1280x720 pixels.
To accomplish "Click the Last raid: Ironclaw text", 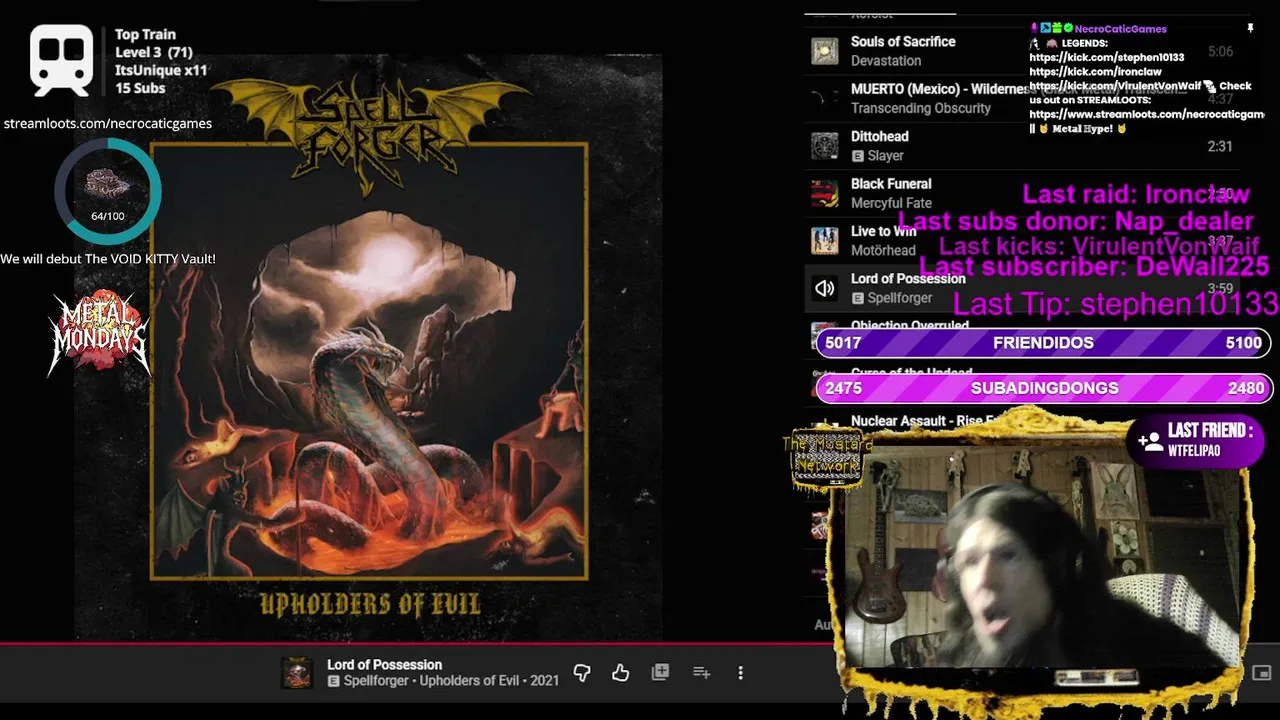I will coord(1136,194).
